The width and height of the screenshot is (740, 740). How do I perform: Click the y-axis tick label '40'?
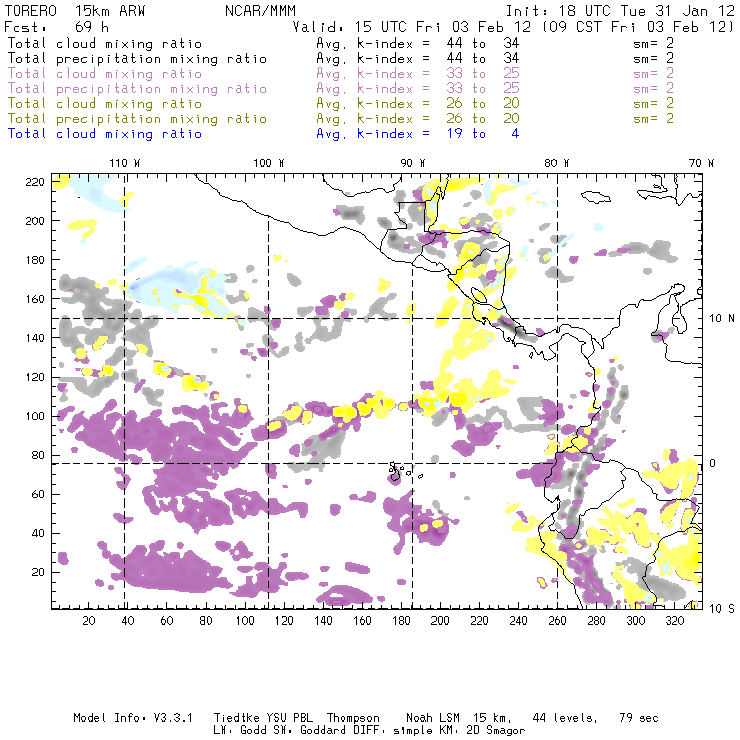38,533
